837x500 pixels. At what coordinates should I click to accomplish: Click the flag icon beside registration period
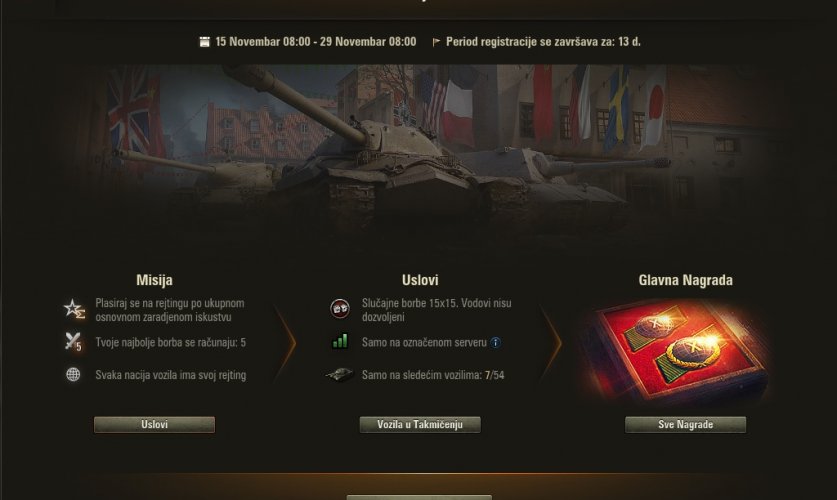(x=436, y=42)
